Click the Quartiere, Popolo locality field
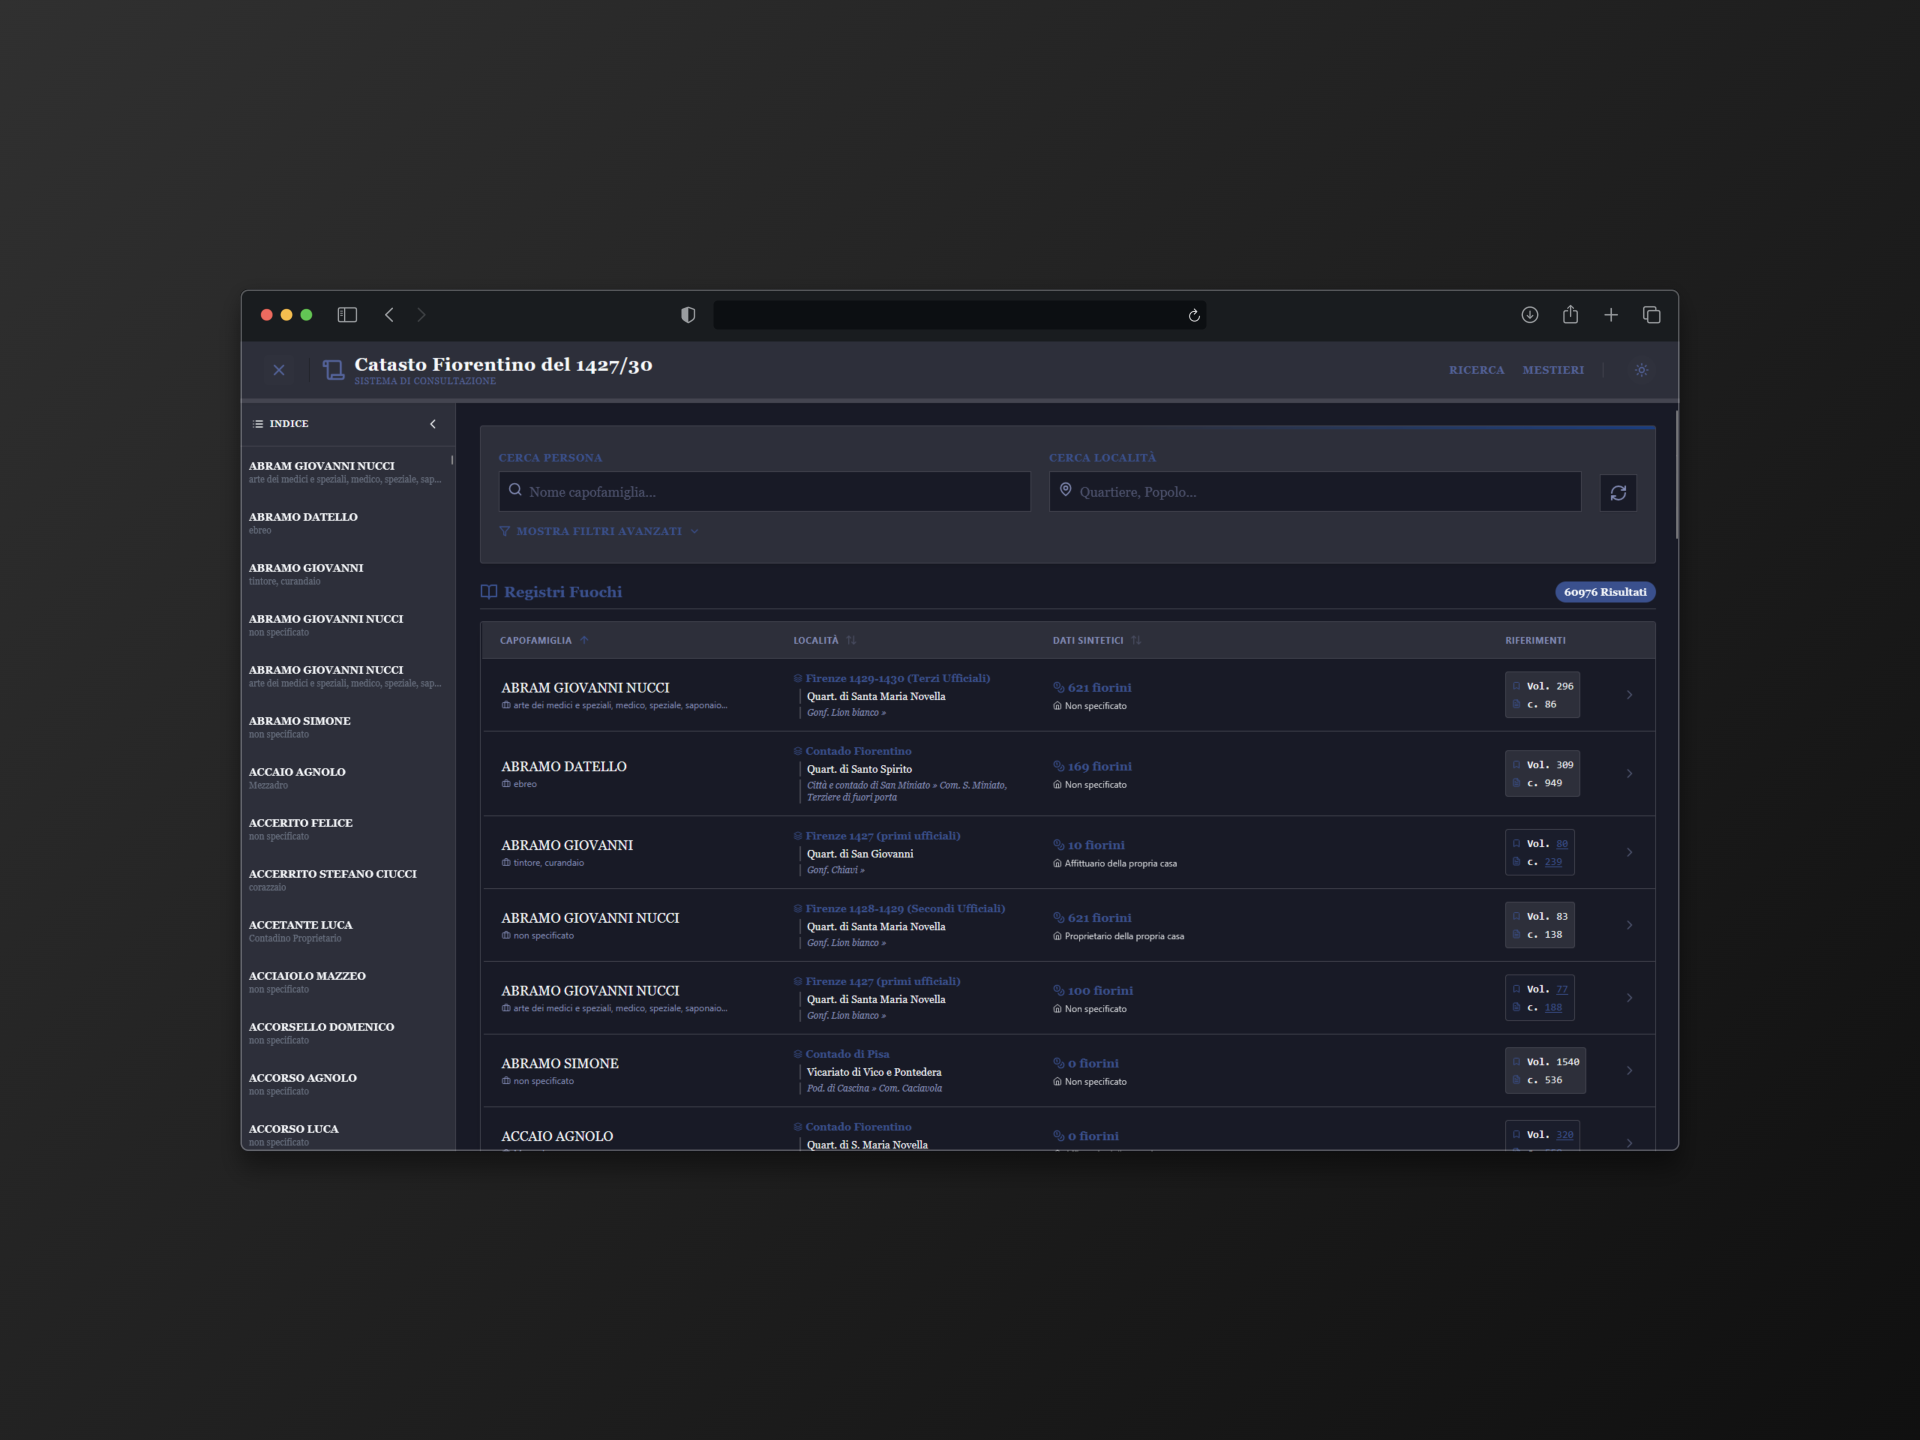This screenshot has height=1440, width=1920. [1315, 492]
